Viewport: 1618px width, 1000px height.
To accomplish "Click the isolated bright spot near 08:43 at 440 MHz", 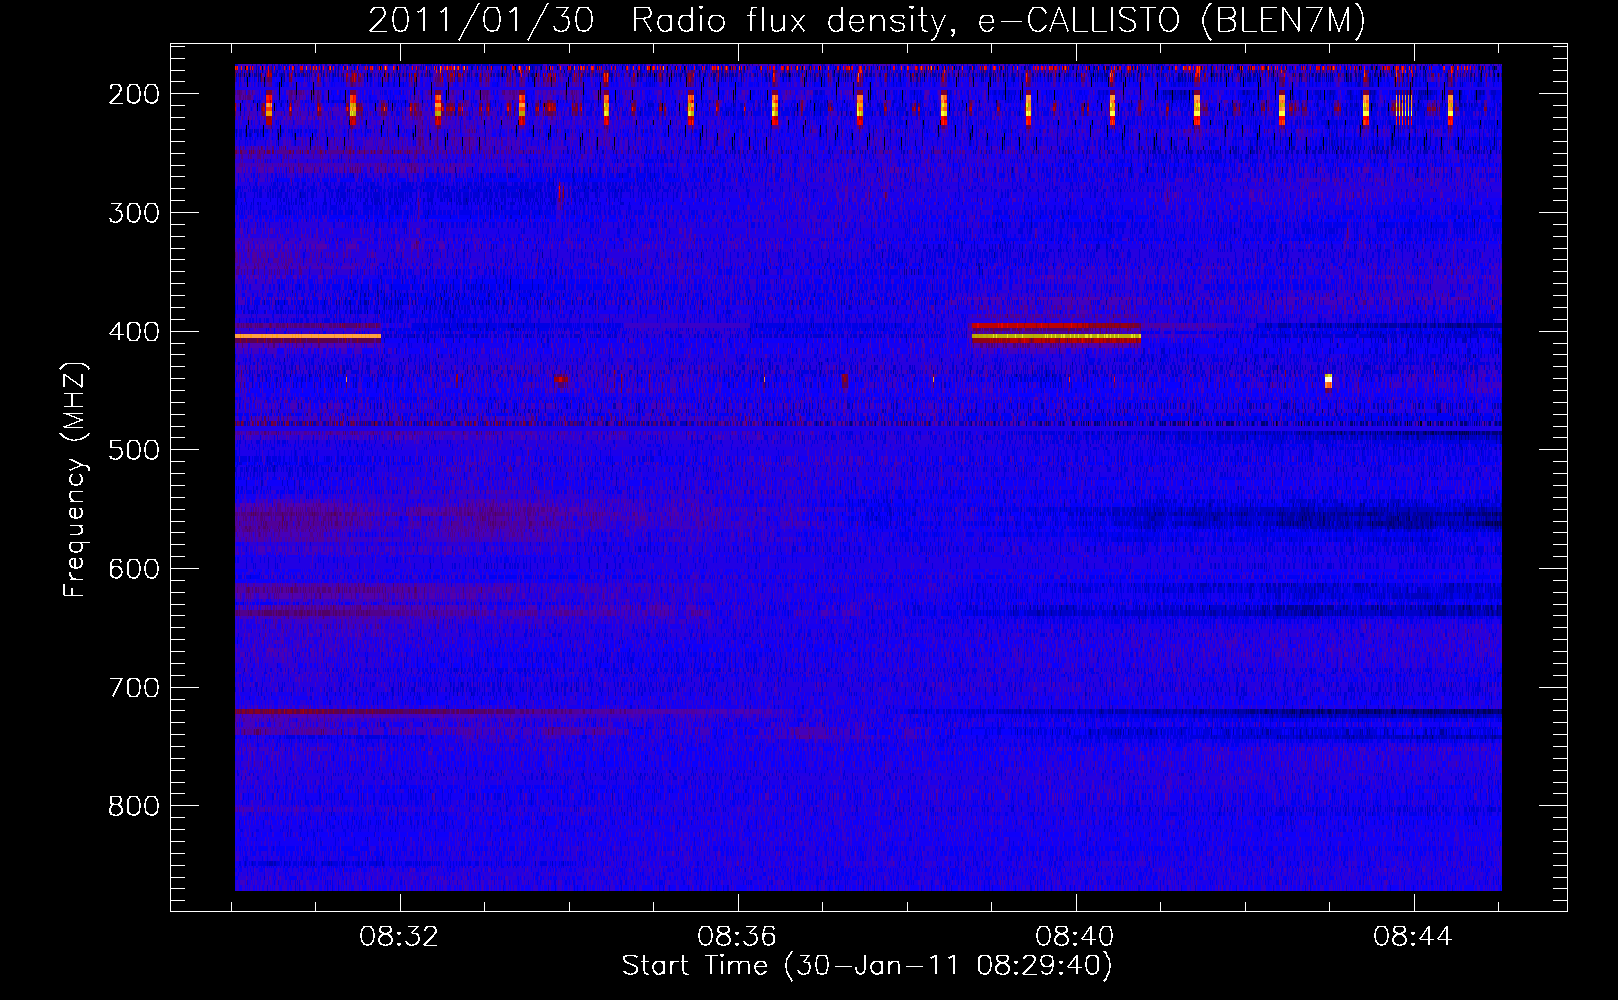I will [1328, 380].
